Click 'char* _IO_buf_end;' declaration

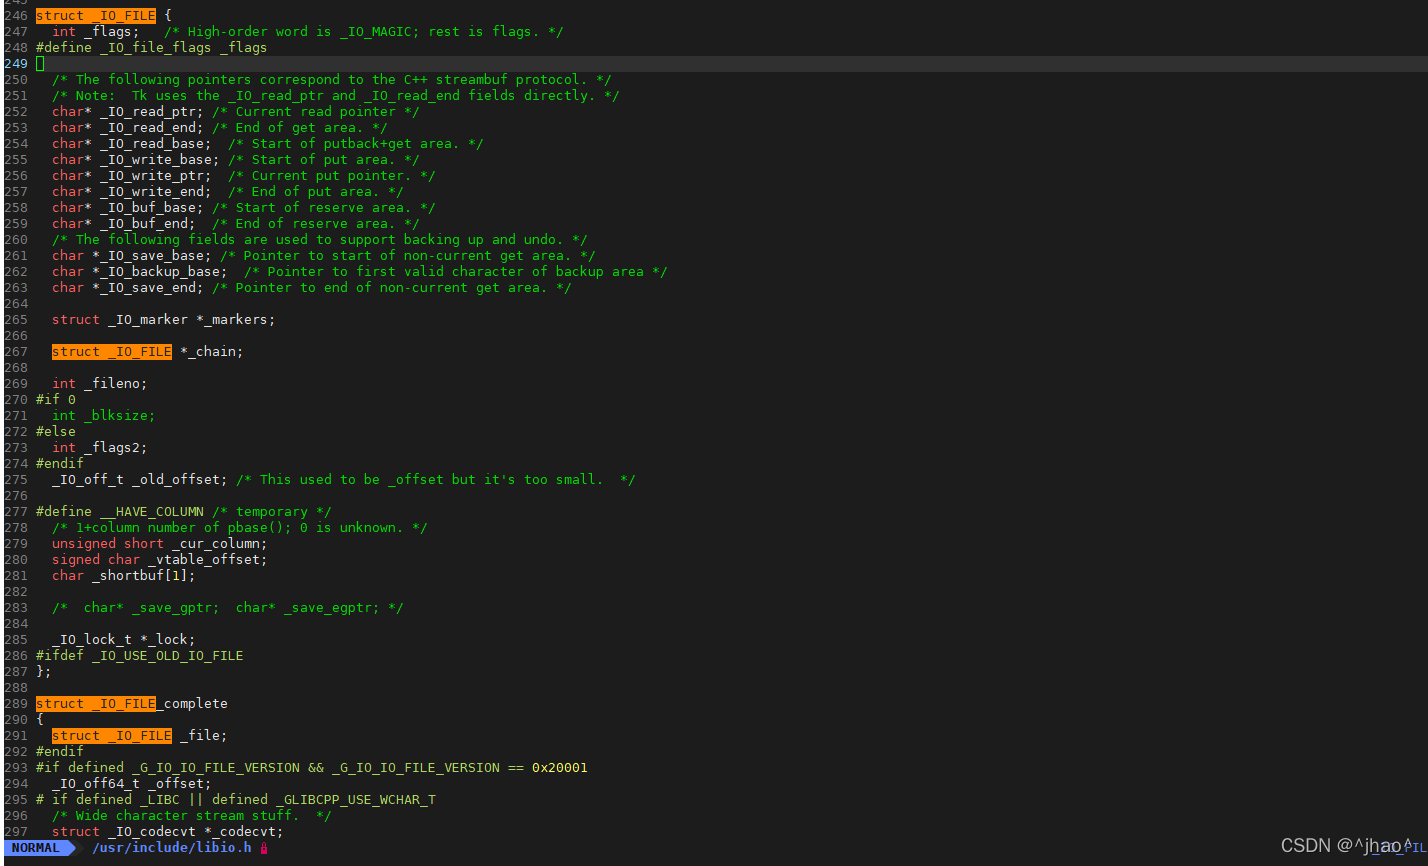click(x=124, y=224)
